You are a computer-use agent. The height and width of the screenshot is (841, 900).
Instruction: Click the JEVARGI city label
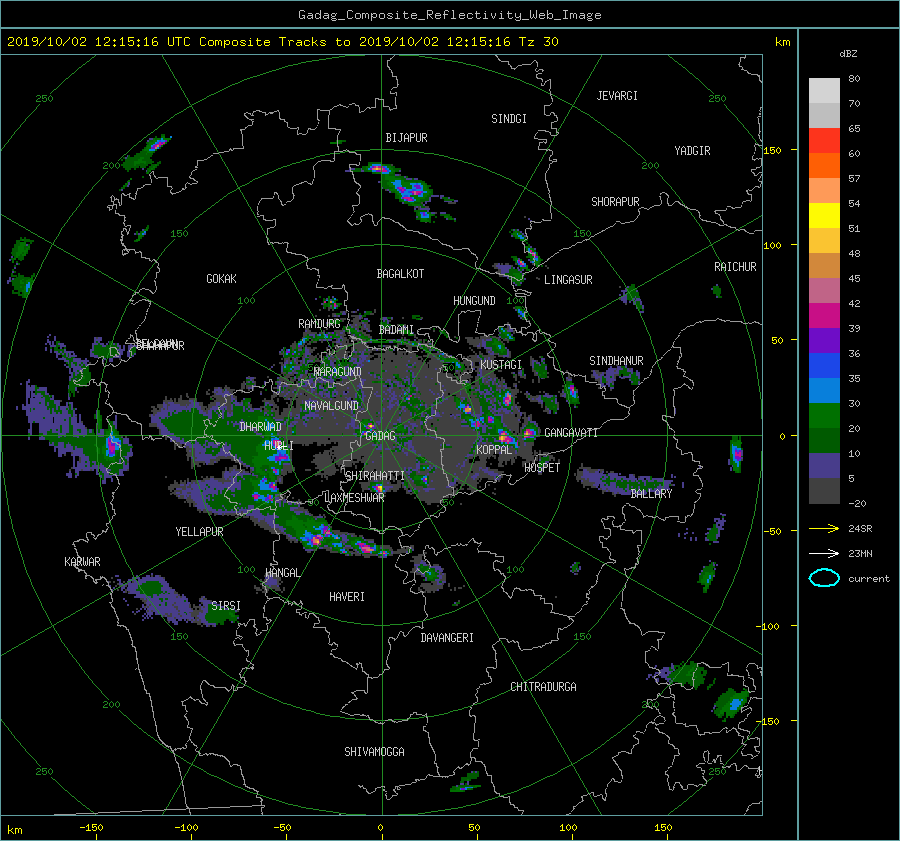point(617,96)
